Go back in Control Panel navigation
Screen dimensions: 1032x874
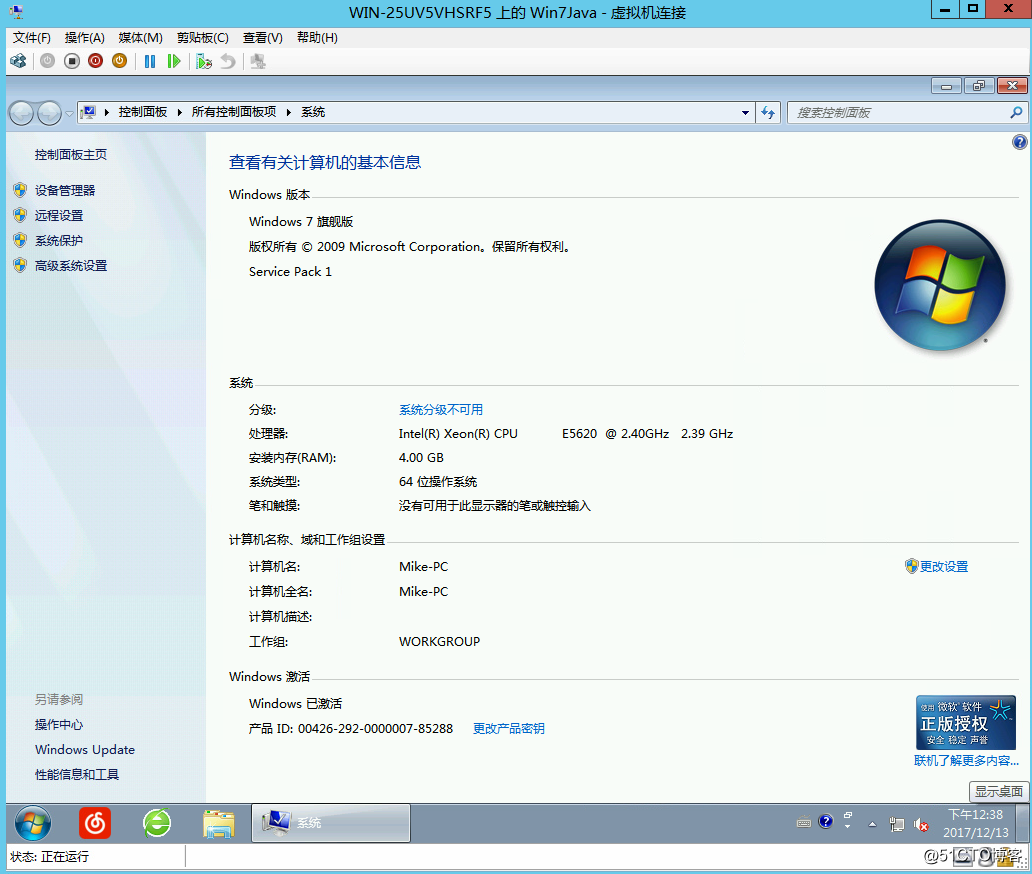point(21,113)
